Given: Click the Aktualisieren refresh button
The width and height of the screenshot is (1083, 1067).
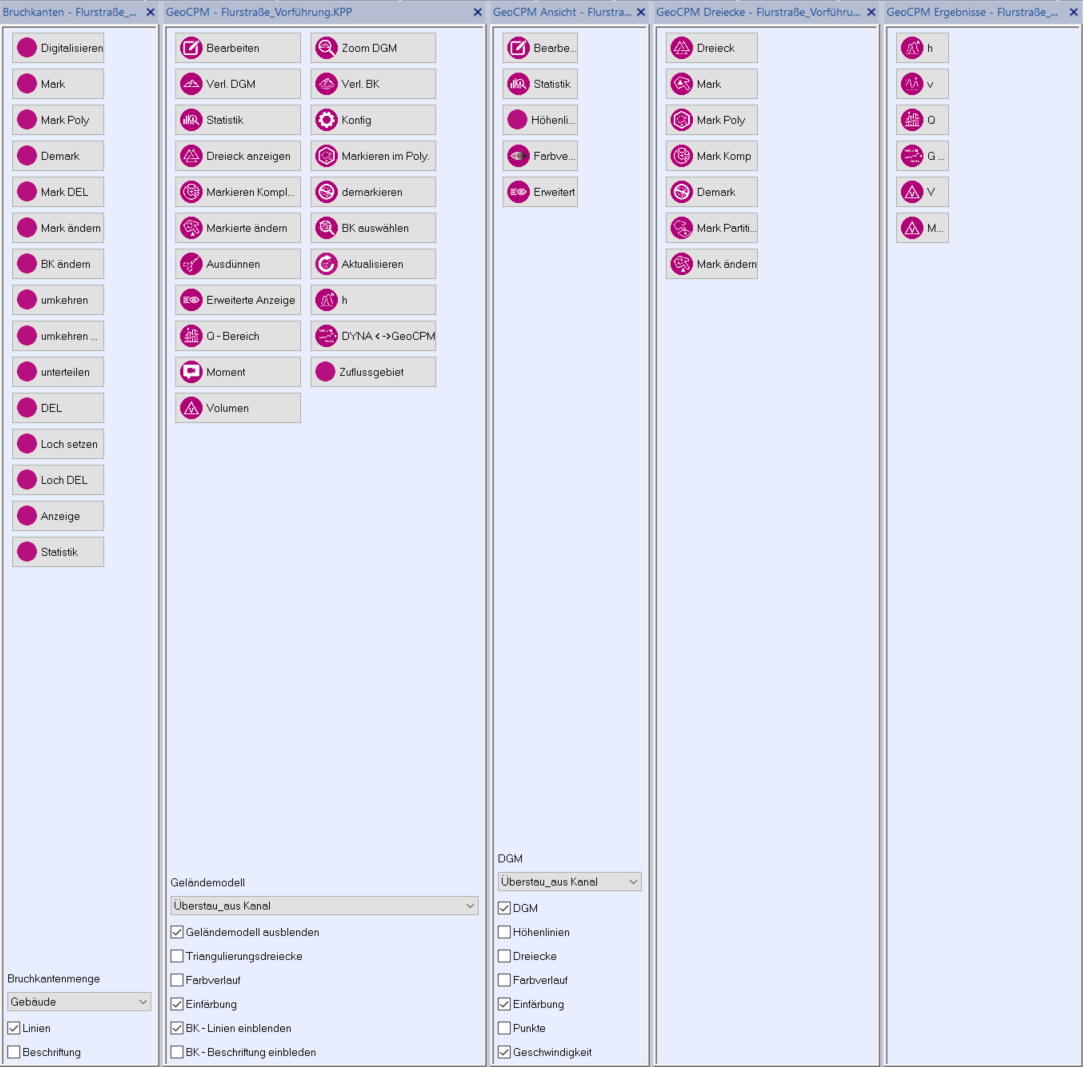Looking at the screenshot, I should pos(372,264).
